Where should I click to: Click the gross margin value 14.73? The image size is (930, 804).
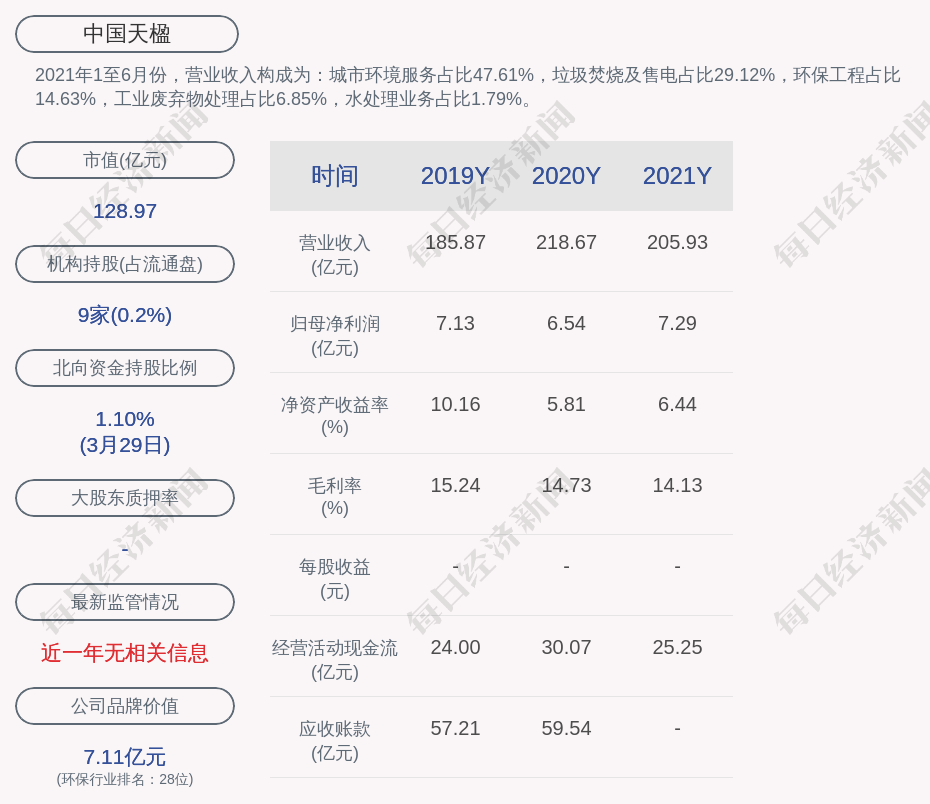click(566, 485)
